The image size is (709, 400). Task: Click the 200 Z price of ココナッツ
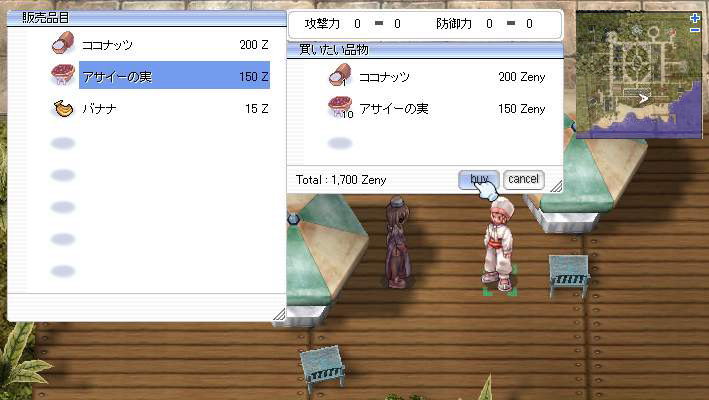pyautogui.click(x=254, y=45)
